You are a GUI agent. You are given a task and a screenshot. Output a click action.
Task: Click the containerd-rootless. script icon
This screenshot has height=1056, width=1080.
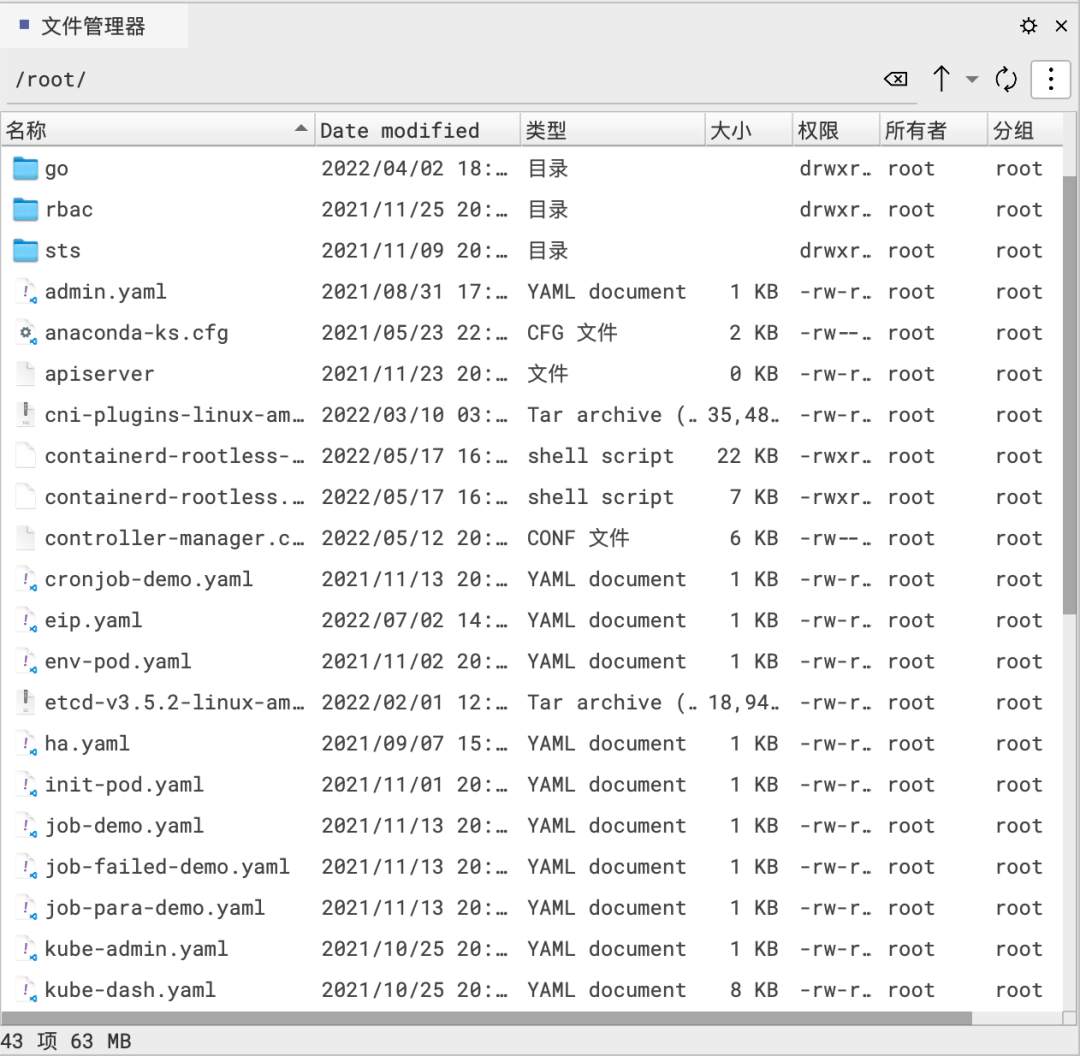click(x=26, y=497)
